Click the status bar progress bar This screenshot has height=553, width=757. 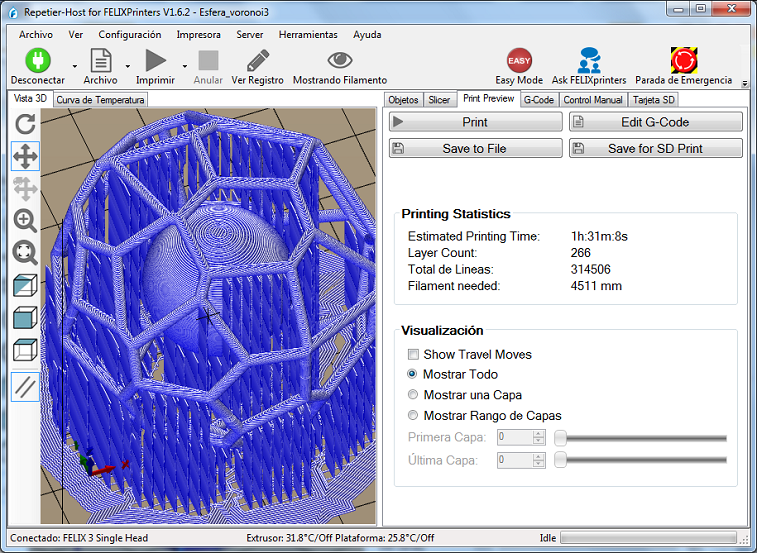click(648, 538)
